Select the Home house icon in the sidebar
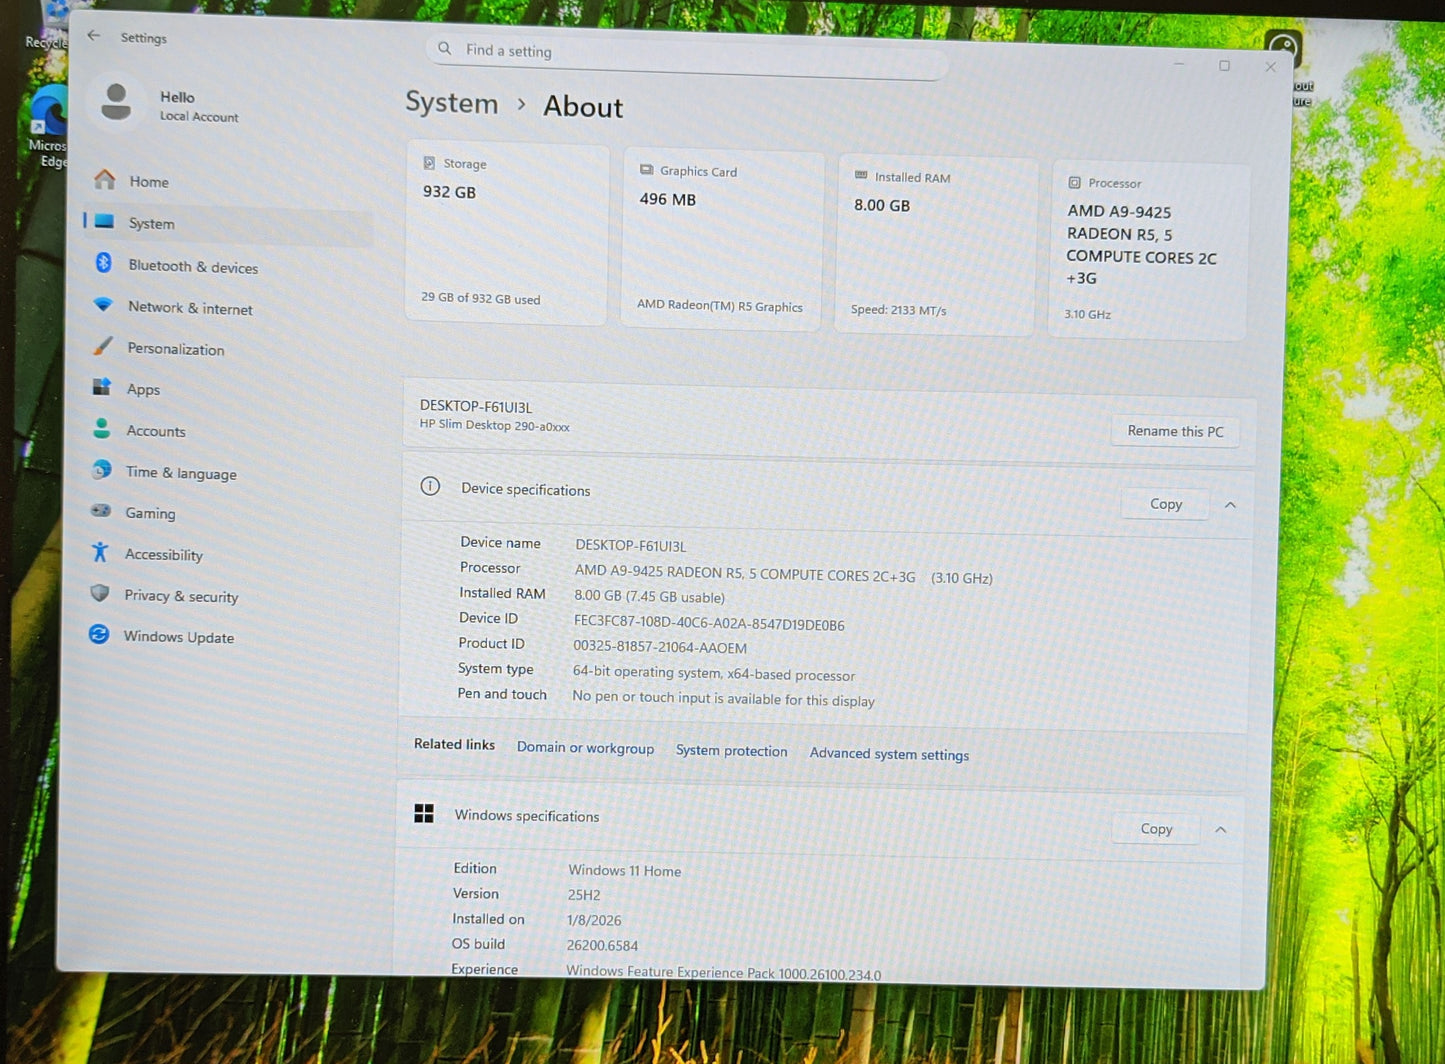Image resolution: width=1445 pixels, height=1064 pixels. [x=105, y=179]
